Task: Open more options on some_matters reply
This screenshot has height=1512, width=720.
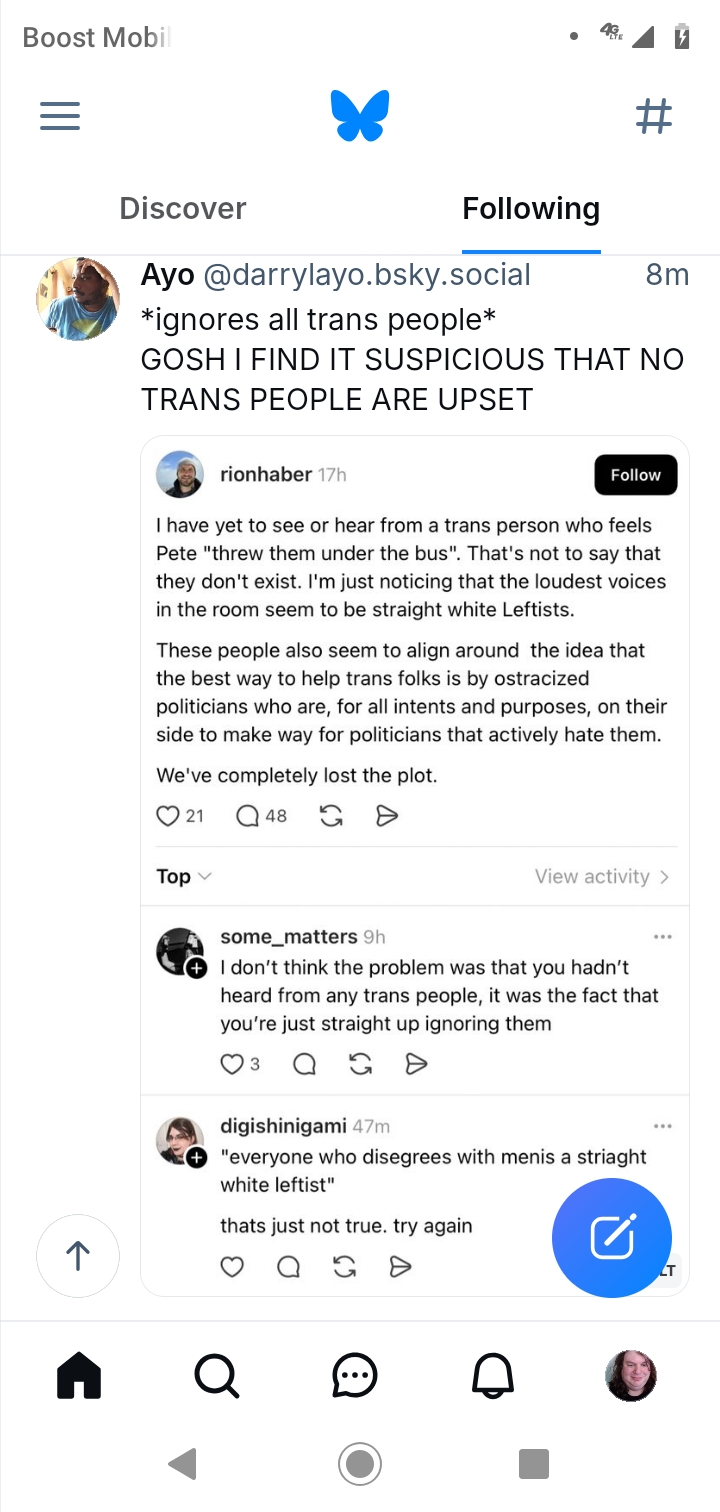Action: 662,937
